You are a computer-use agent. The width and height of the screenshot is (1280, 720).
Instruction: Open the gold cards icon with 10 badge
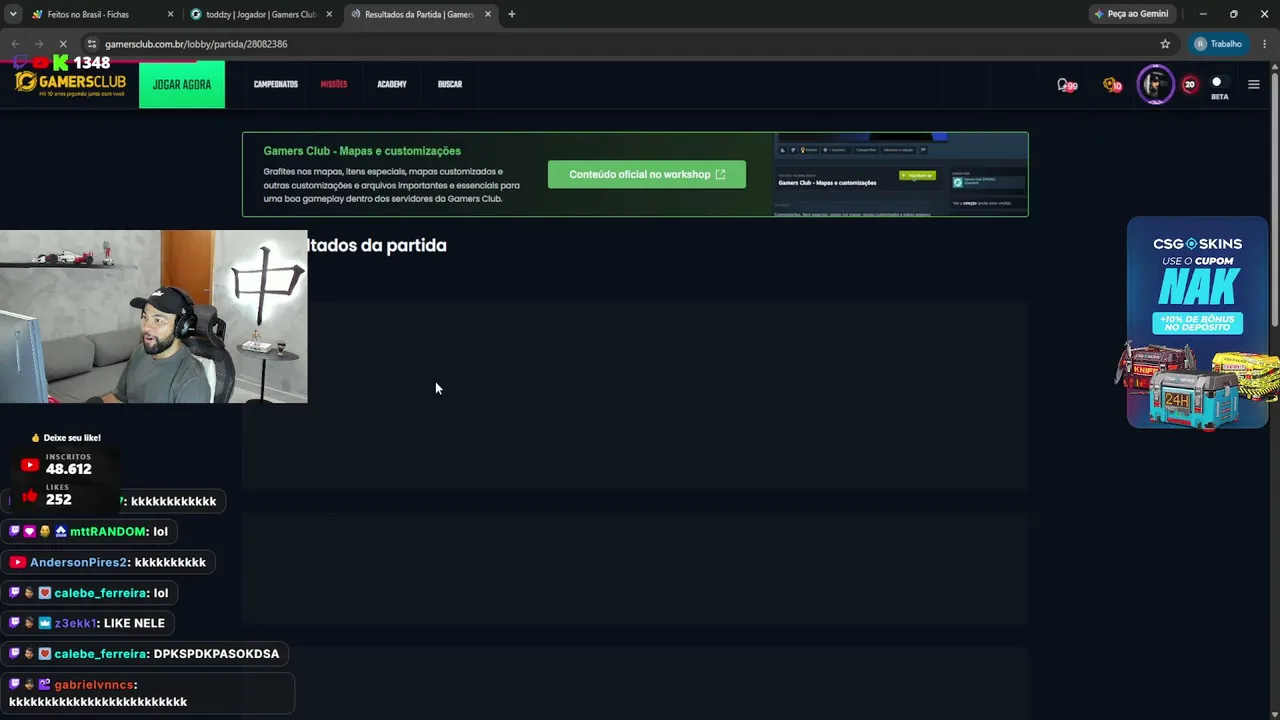pos(1112,85)
